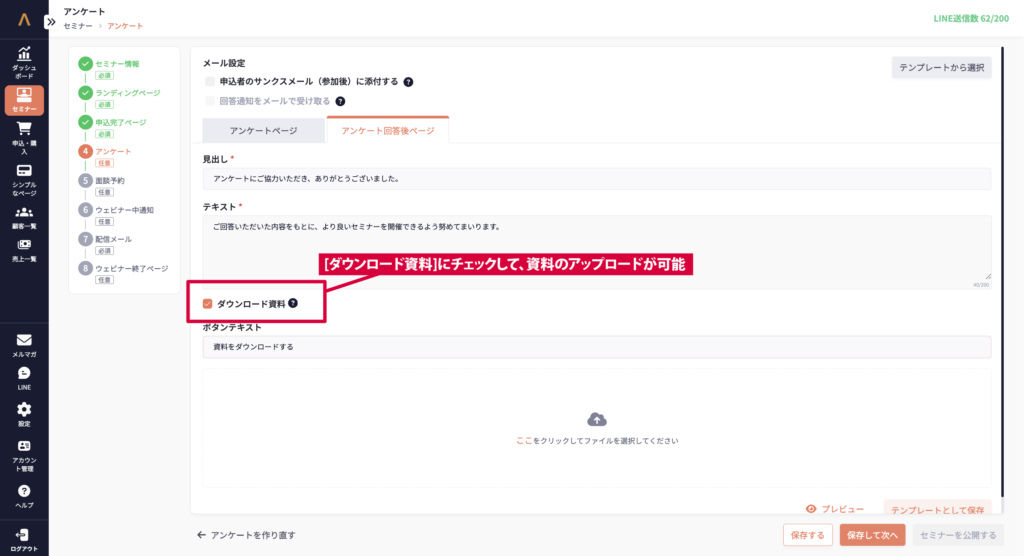Enable 申込者のサンクスメール attachment checkbox
This screenshot has width=1024, height=556.
pos(210,82)
